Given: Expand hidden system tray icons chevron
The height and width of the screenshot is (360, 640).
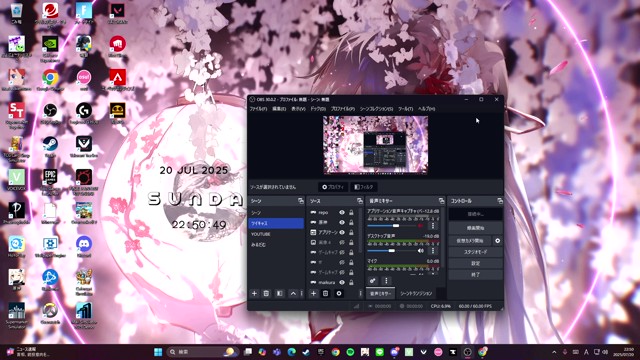Looking at the screenshot, I should (x=554, y=352).
